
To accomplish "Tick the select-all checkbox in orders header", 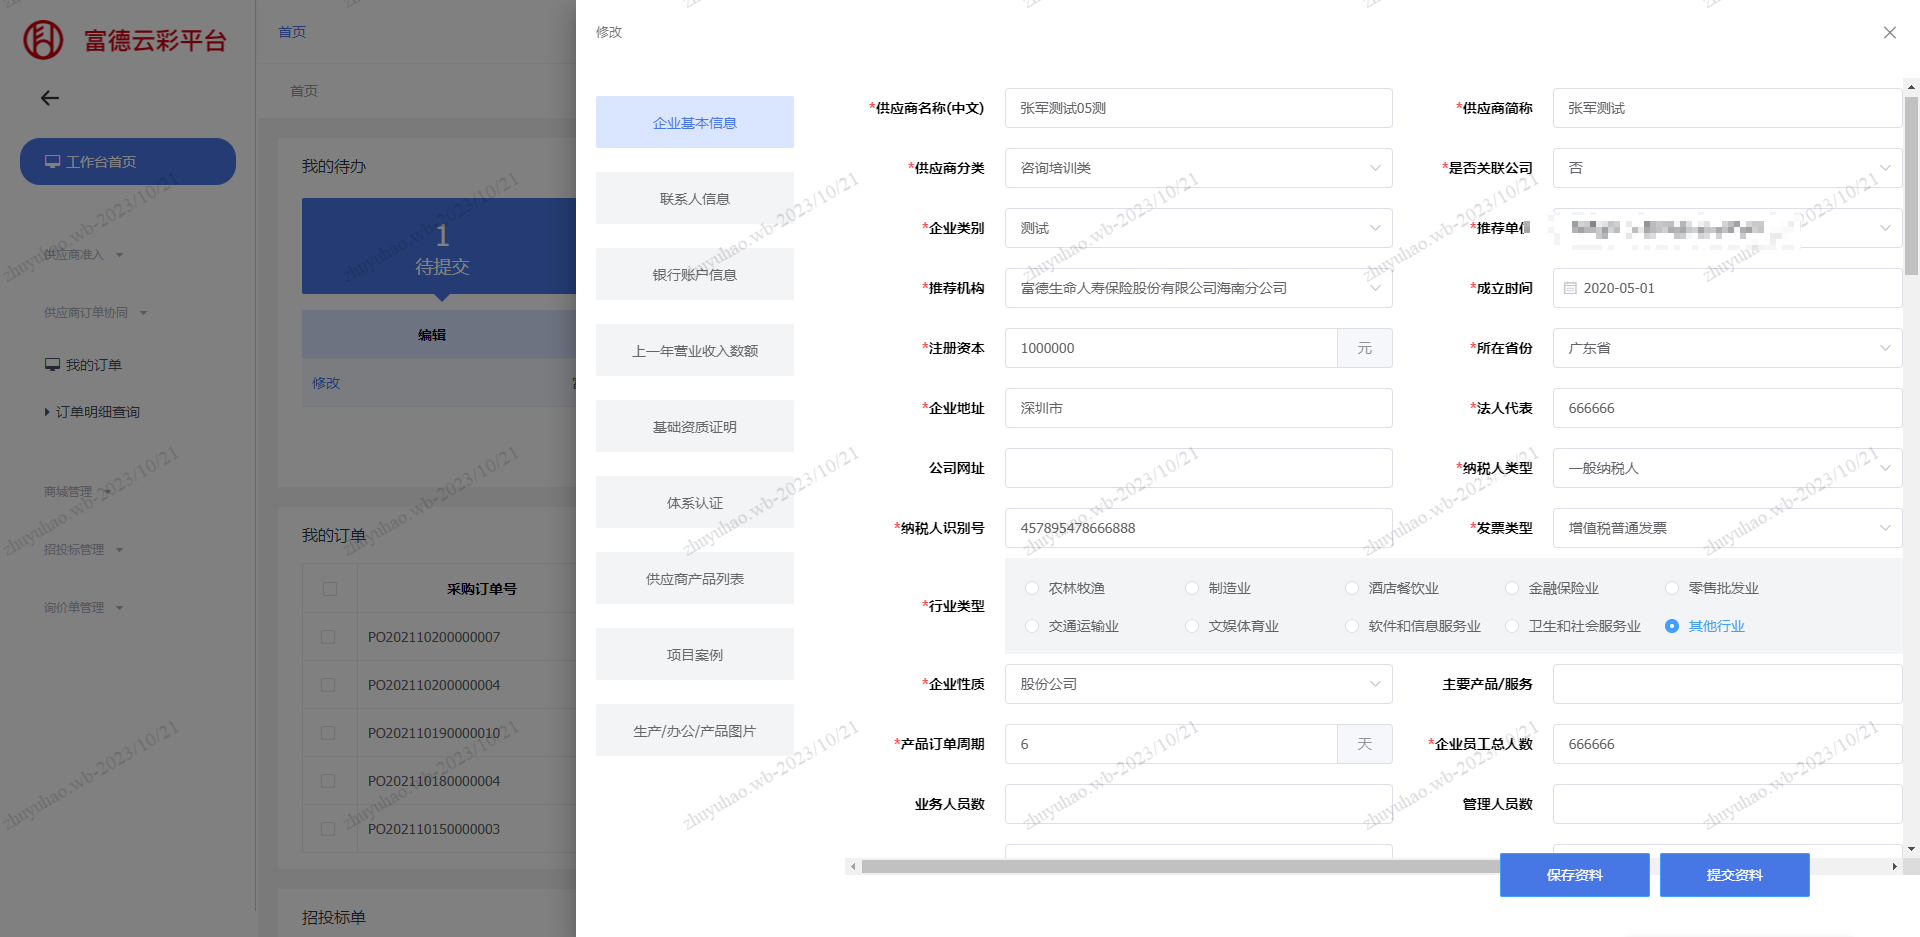I will (x=330, y=589).
